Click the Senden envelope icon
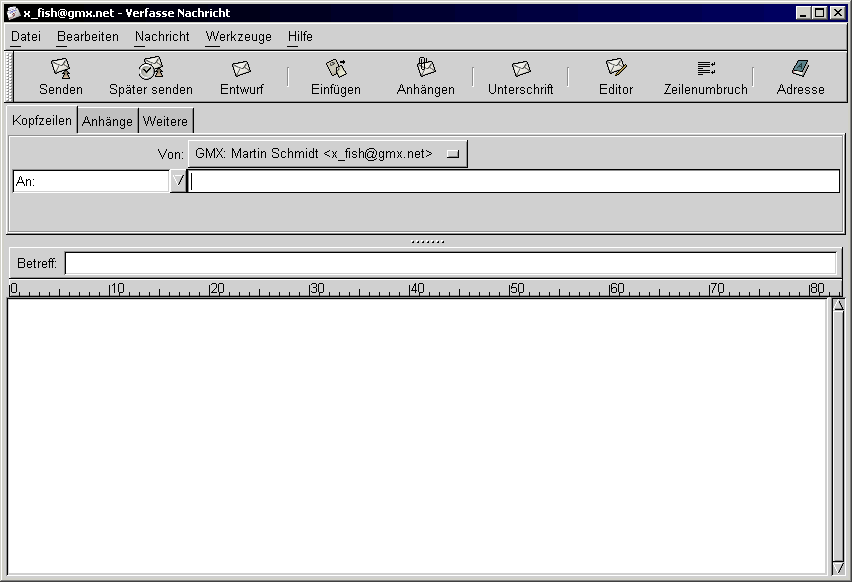This screenshot has height=582, width=852. [61, 68]
